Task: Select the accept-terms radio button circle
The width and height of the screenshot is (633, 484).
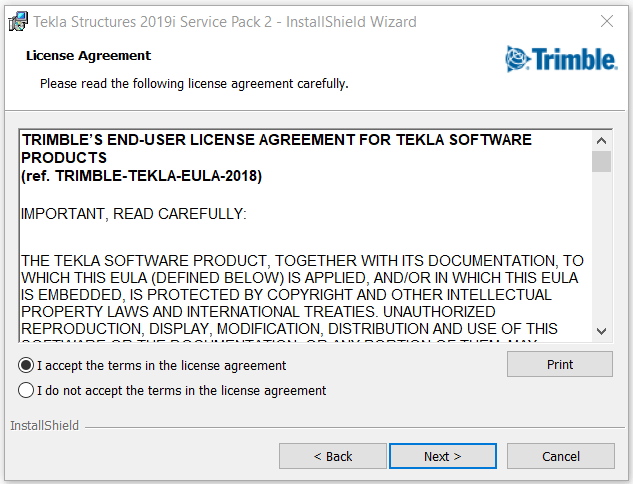Action: click(x=26, y=365)
